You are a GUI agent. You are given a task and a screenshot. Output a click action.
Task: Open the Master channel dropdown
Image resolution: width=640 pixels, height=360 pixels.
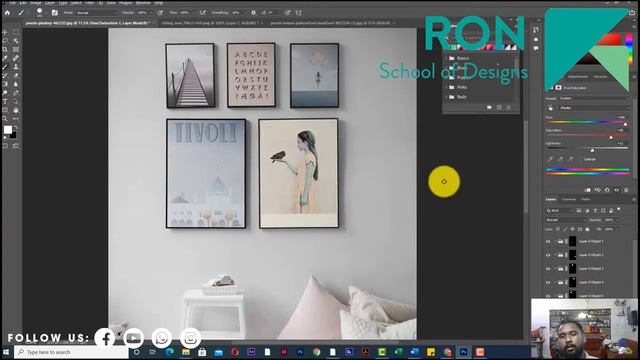pyautogui.click(x=594, y=108)
